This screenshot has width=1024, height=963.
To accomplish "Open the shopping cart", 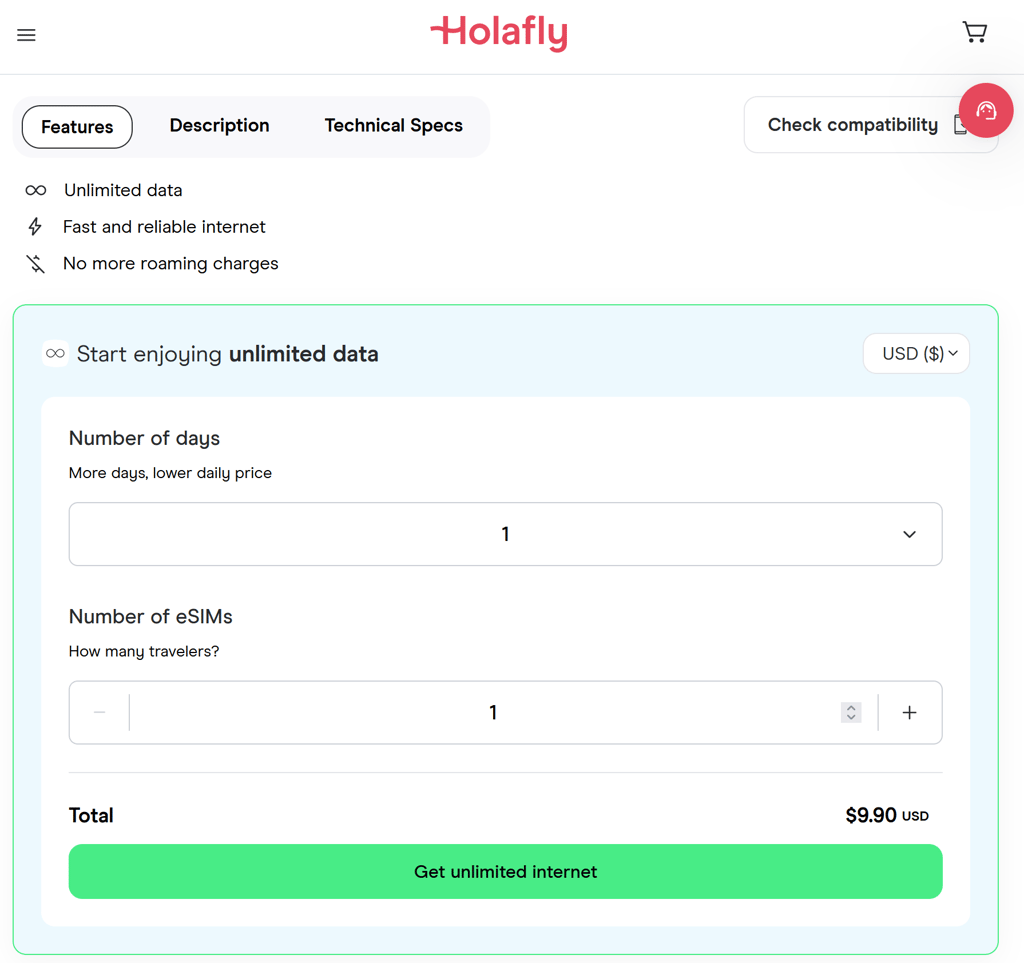I will (974, 32).
